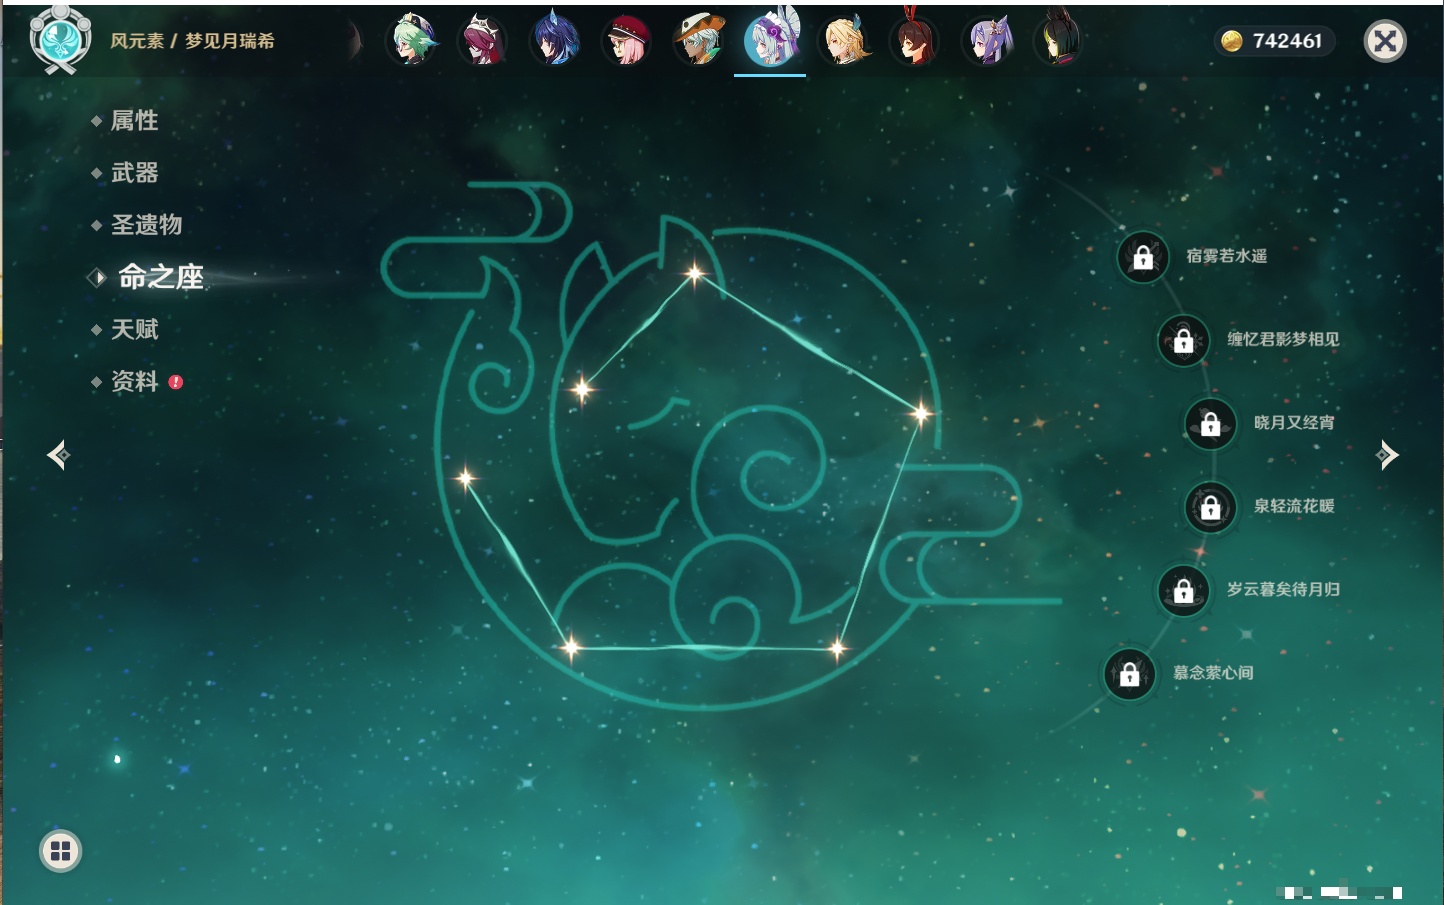Switch to the 天赋 talents tab
This screenshot has width=1444, height=905.
point(134,329)
